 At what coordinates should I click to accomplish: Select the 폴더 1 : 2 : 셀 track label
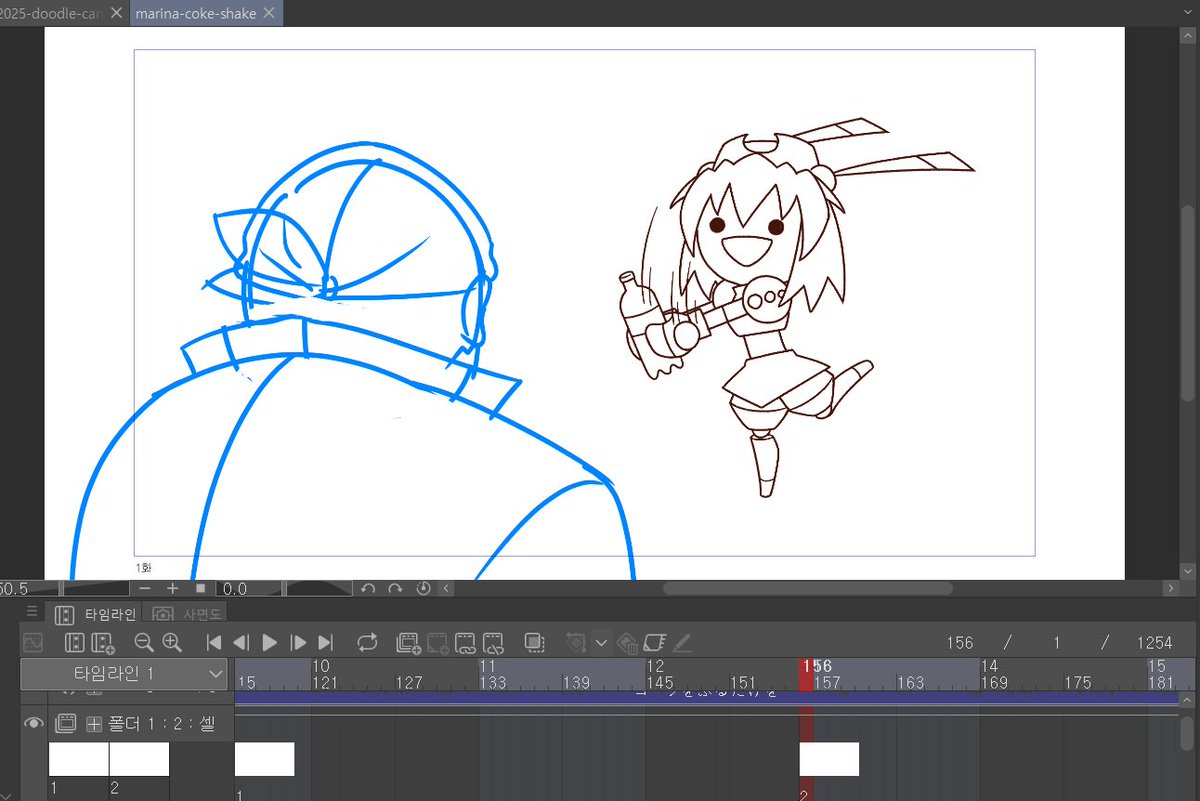[160, 723]
